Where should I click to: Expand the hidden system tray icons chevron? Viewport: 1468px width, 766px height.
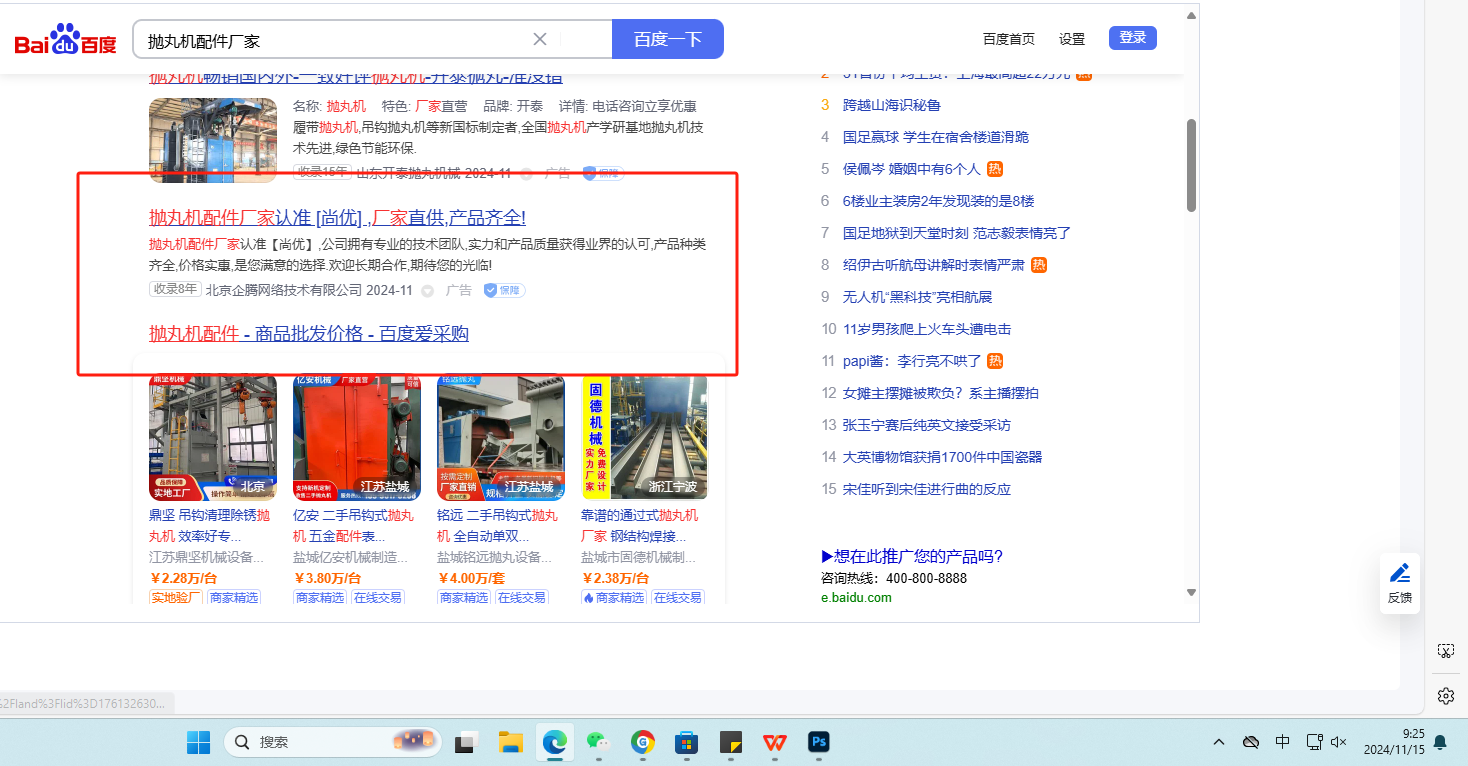point(1219,742)
